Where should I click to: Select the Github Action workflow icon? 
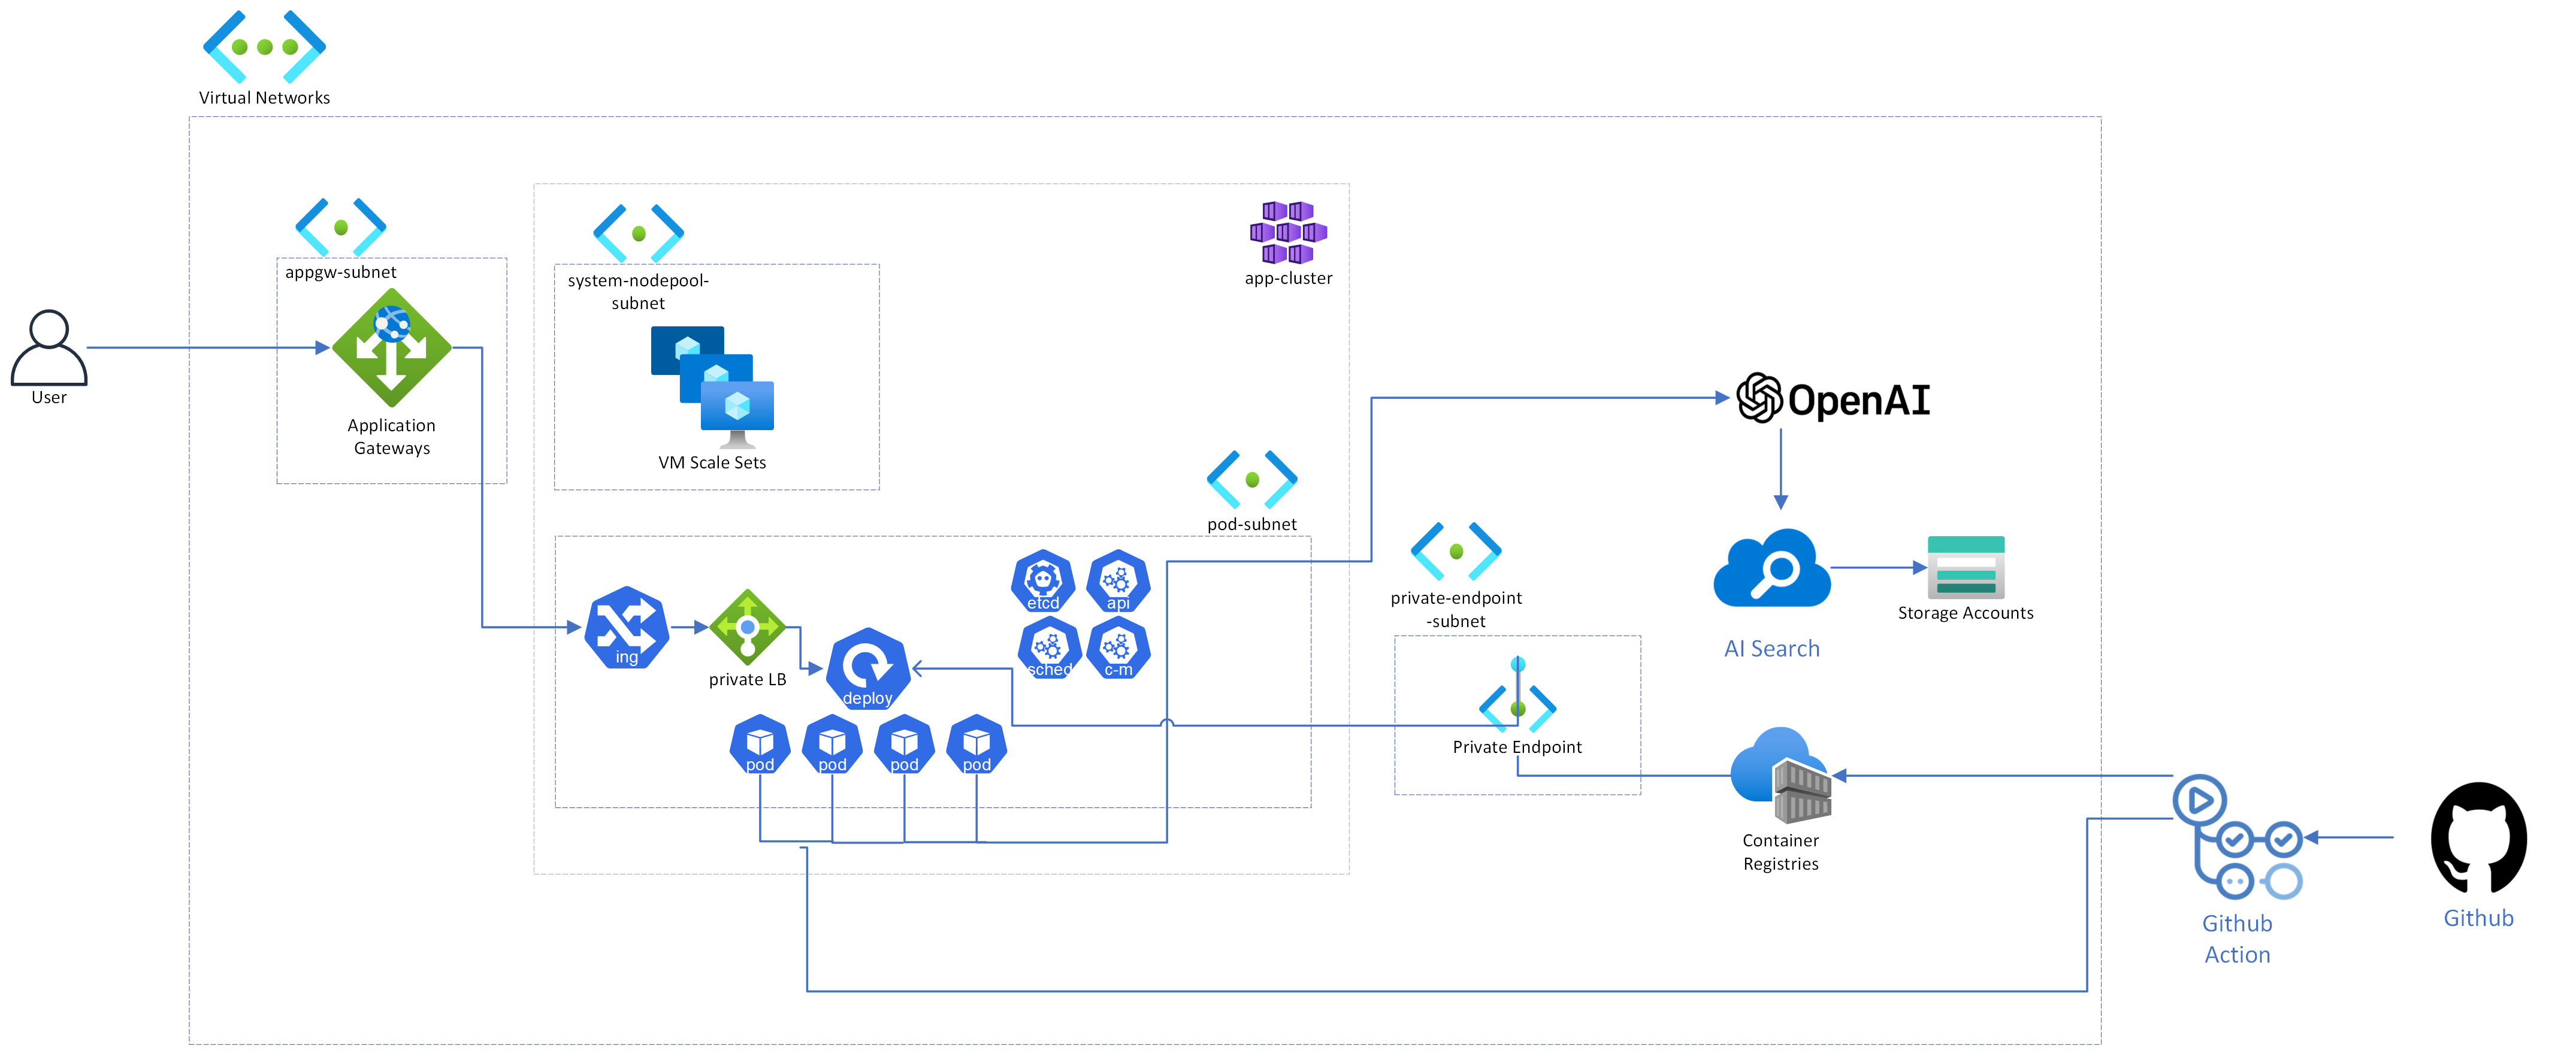[2237, 838]
